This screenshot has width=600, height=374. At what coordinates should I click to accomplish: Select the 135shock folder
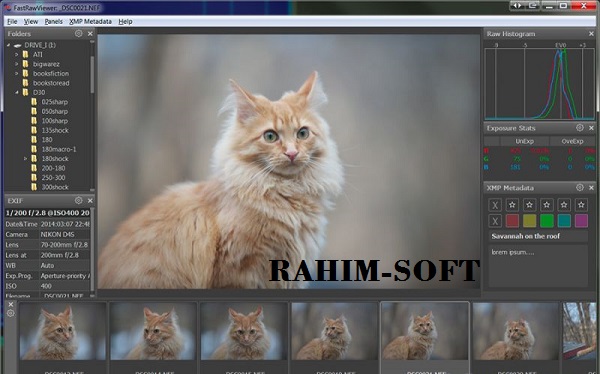55,130
